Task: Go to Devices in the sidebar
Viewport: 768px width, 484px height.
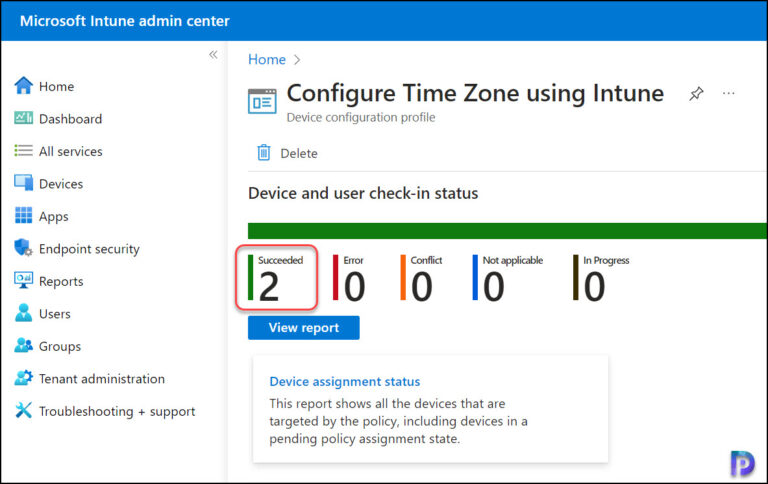Action: click(61, 184)
